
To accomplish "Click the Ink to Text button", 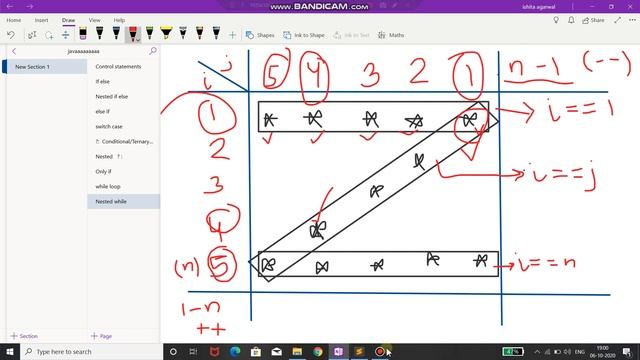I will coord(351,35).
